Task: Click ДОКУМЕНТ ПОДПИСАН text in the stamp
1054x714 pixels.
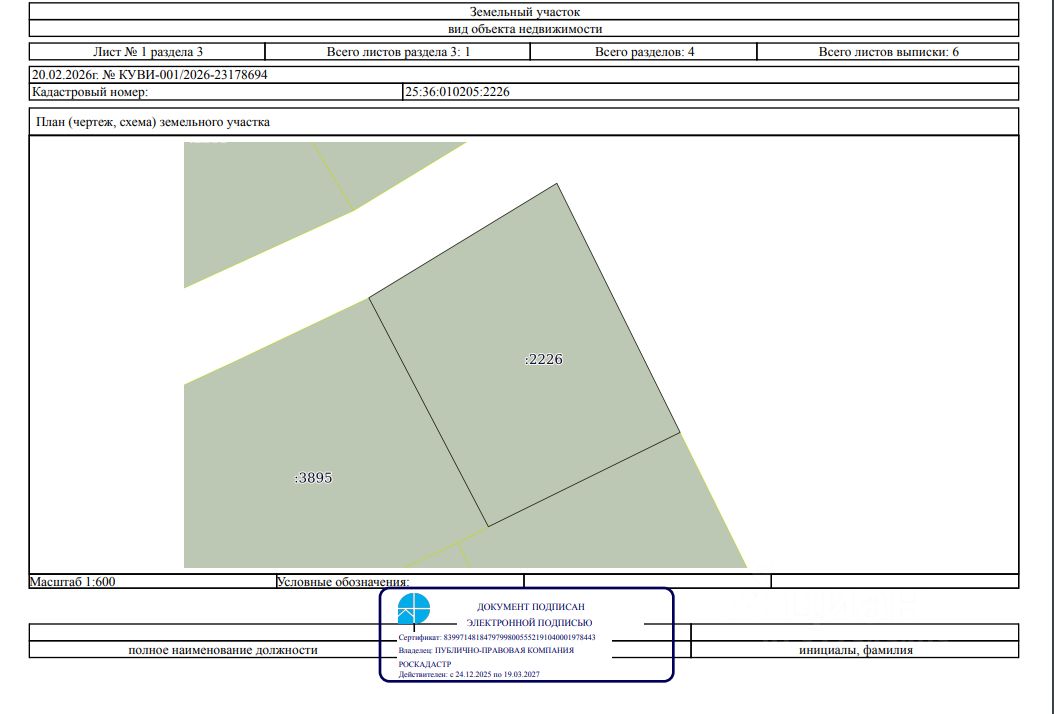Action: [x=531, y=606]
